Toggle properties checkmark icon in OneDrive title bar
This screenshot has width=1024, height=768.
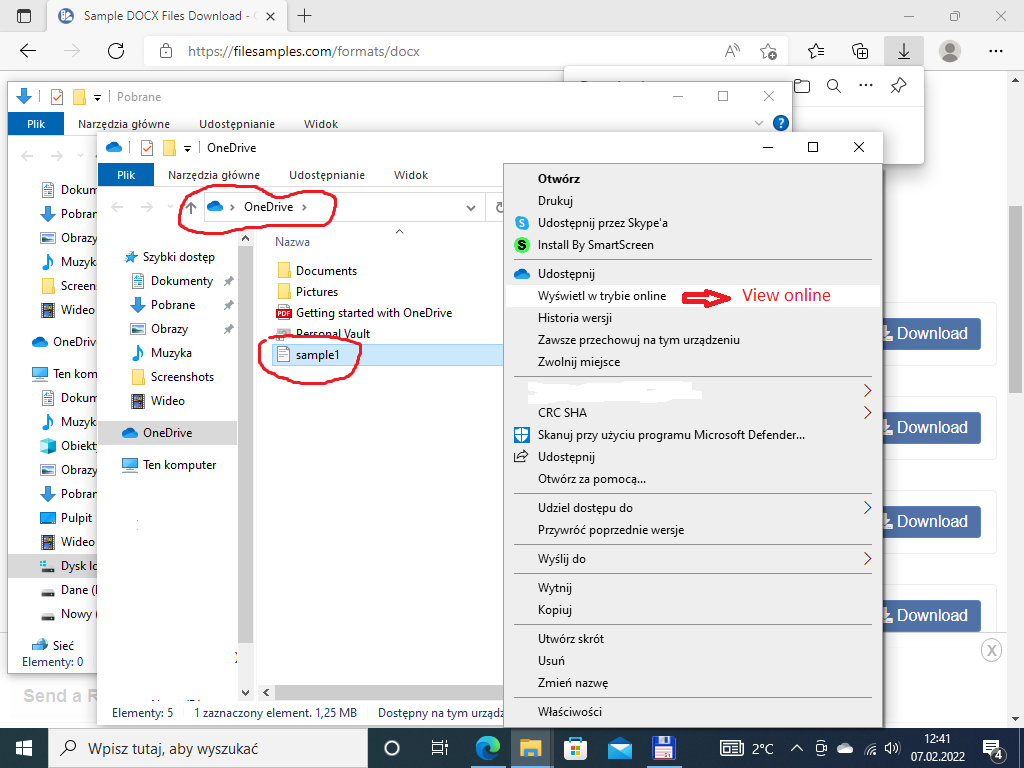(147, 148)
